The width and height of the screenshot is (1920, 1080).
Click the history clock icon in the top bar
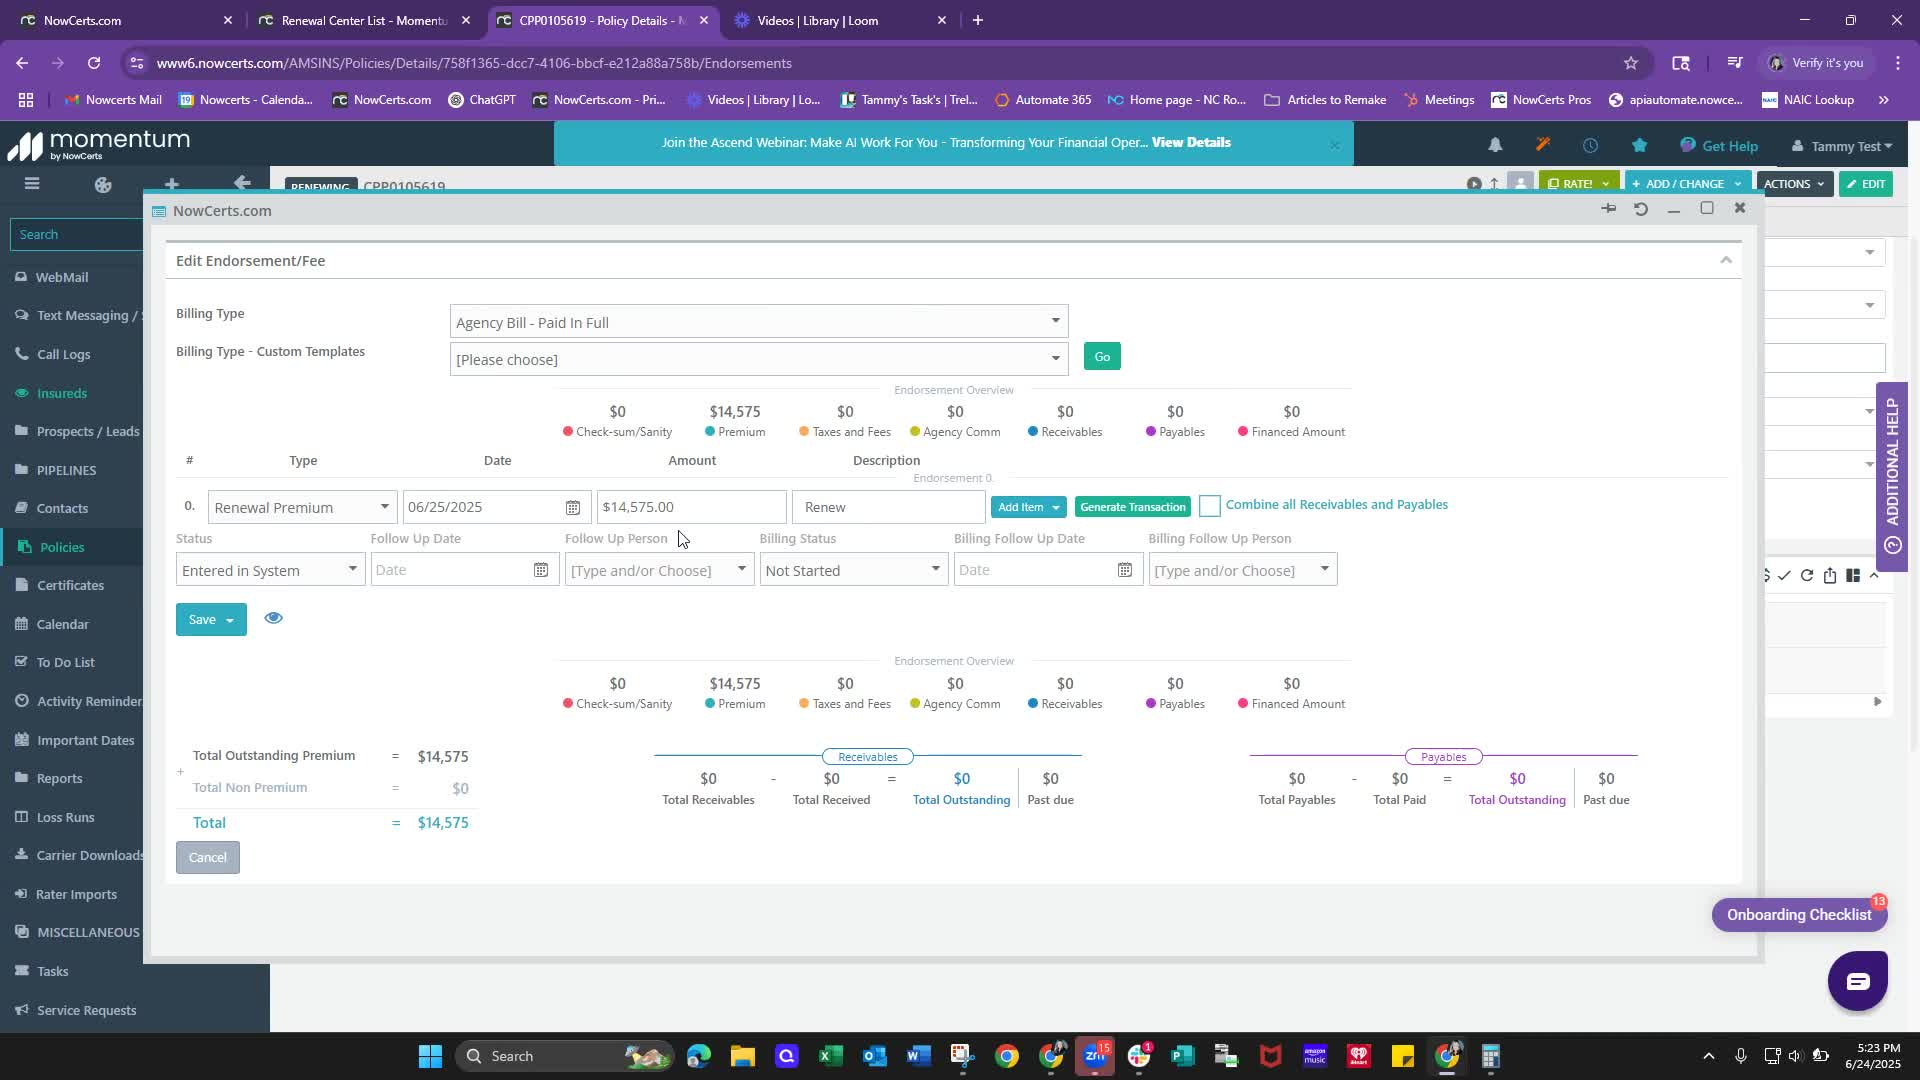tap(1590, 145)
